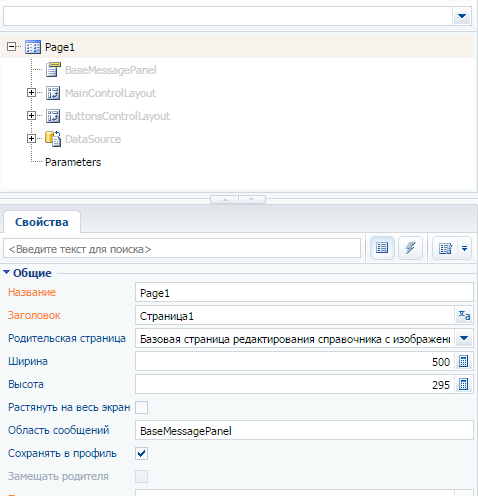The height and width of the screenshot is (496, 478).
Task: Show properties list view icon
Action: [x=382, y=248]
